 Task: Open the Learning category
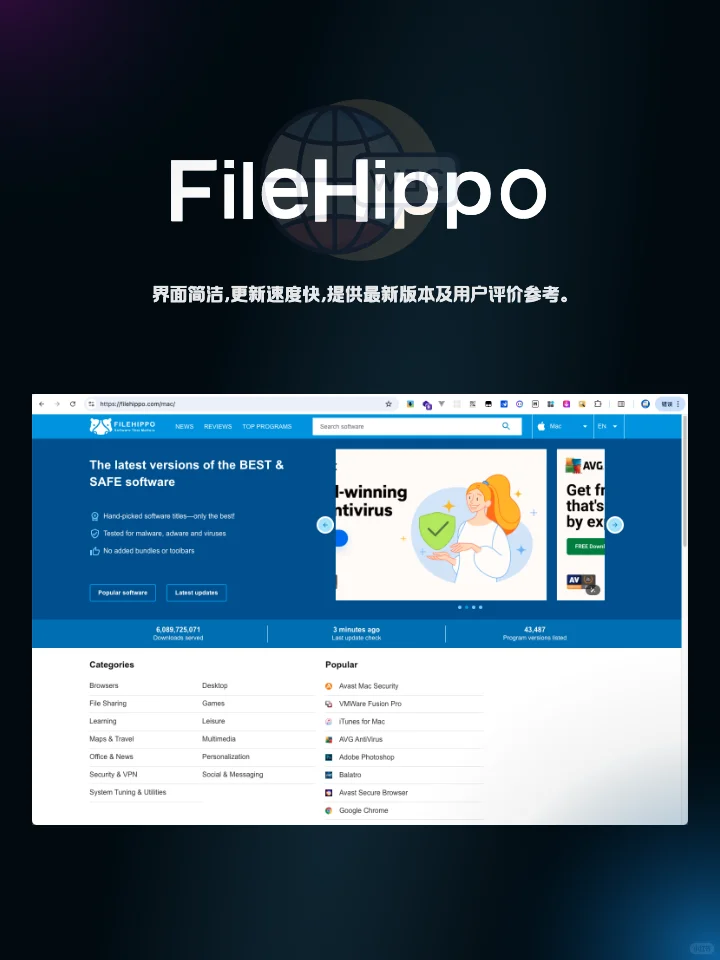point(103,721)
